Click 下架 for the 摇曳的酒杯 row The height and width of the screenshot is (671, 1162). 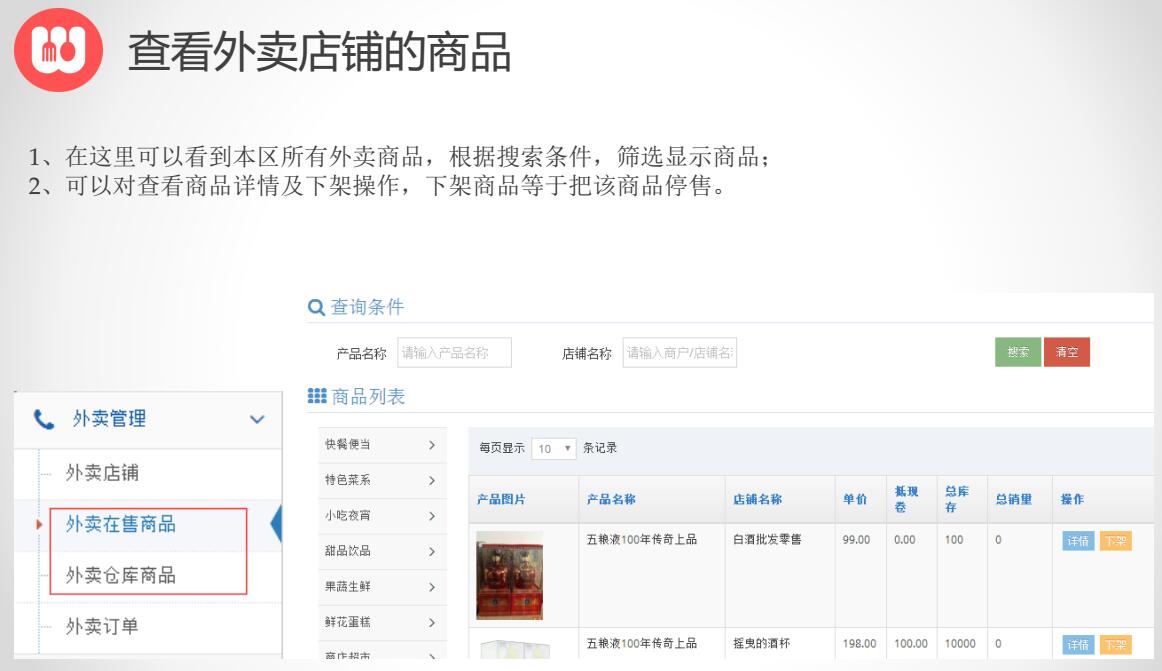point(1115,645)
